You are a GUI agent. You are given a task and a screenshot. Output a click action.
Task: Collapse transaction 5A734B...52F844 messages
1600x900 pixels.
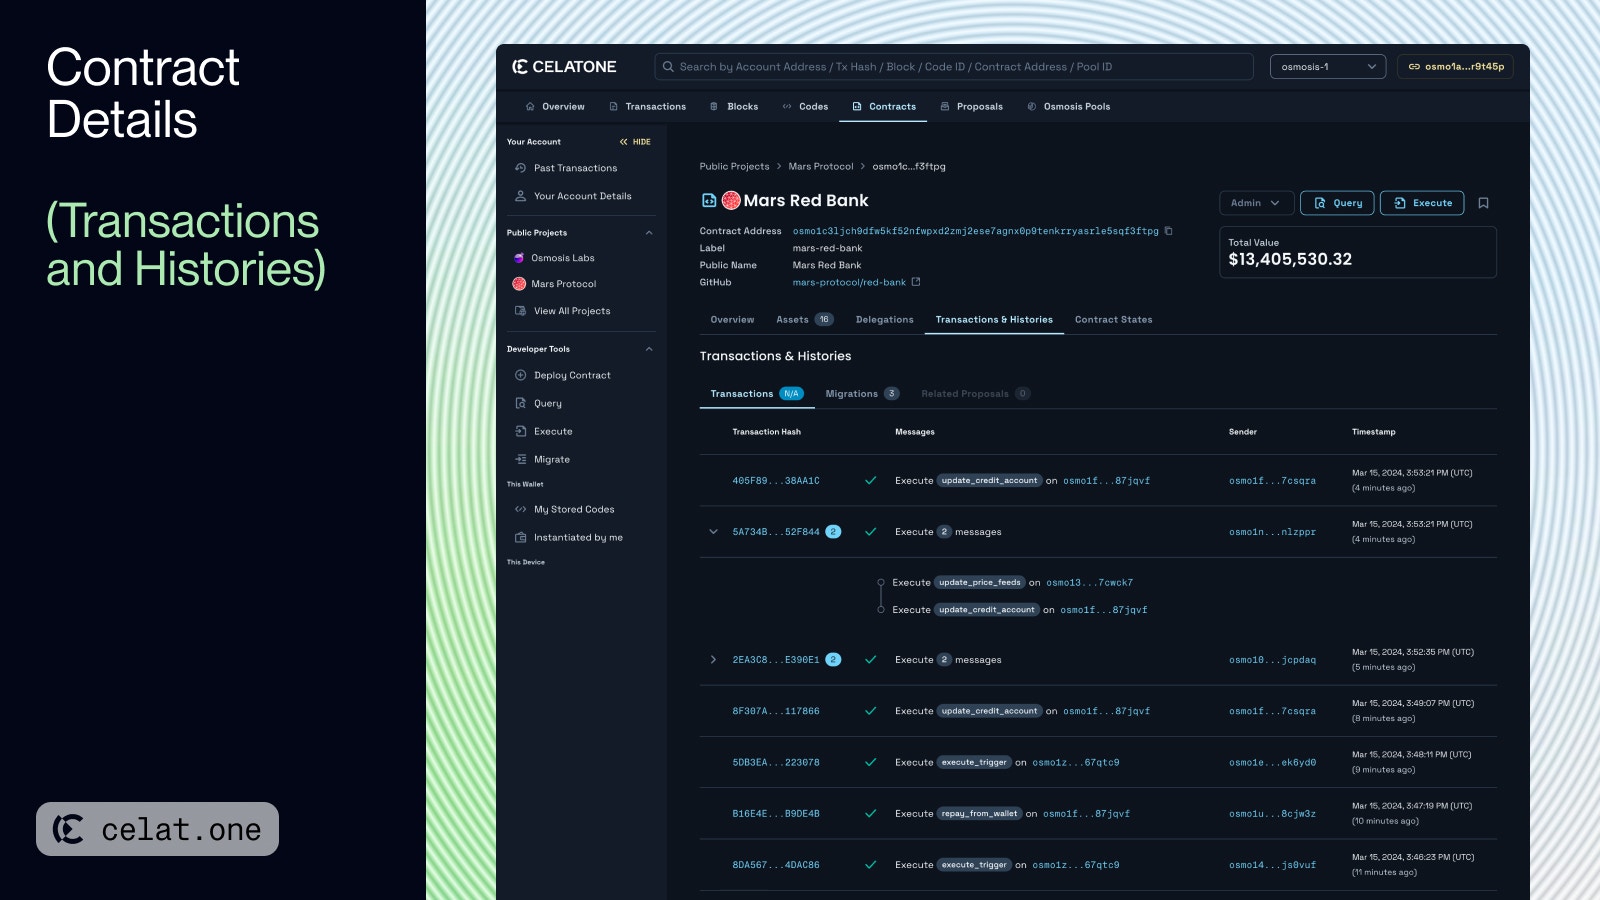[x=713, y=532]
